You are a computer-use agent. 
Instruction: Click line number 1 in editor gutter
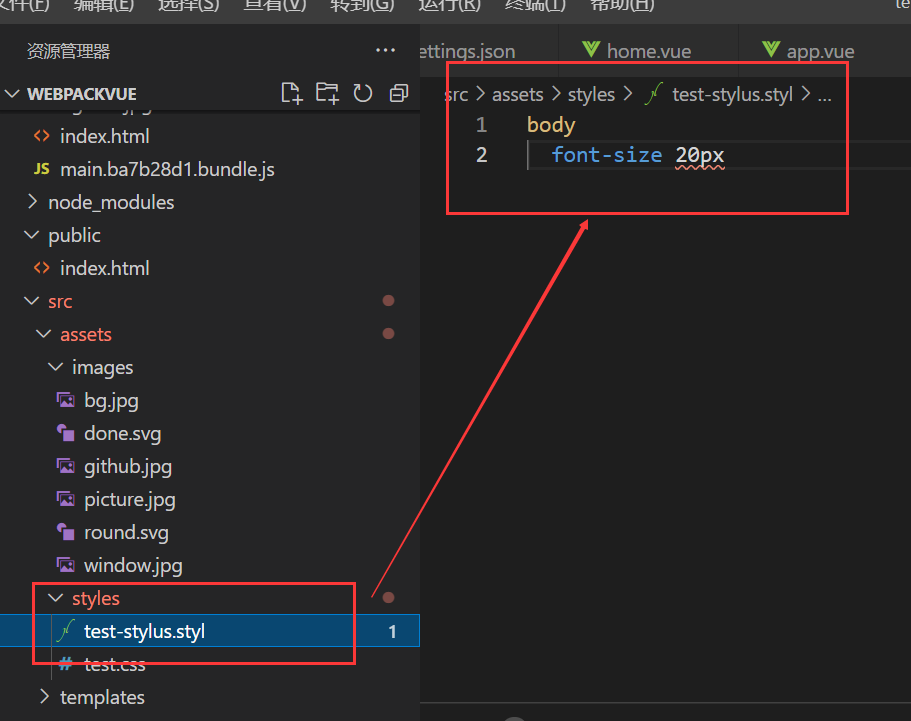tap(481, 125)
